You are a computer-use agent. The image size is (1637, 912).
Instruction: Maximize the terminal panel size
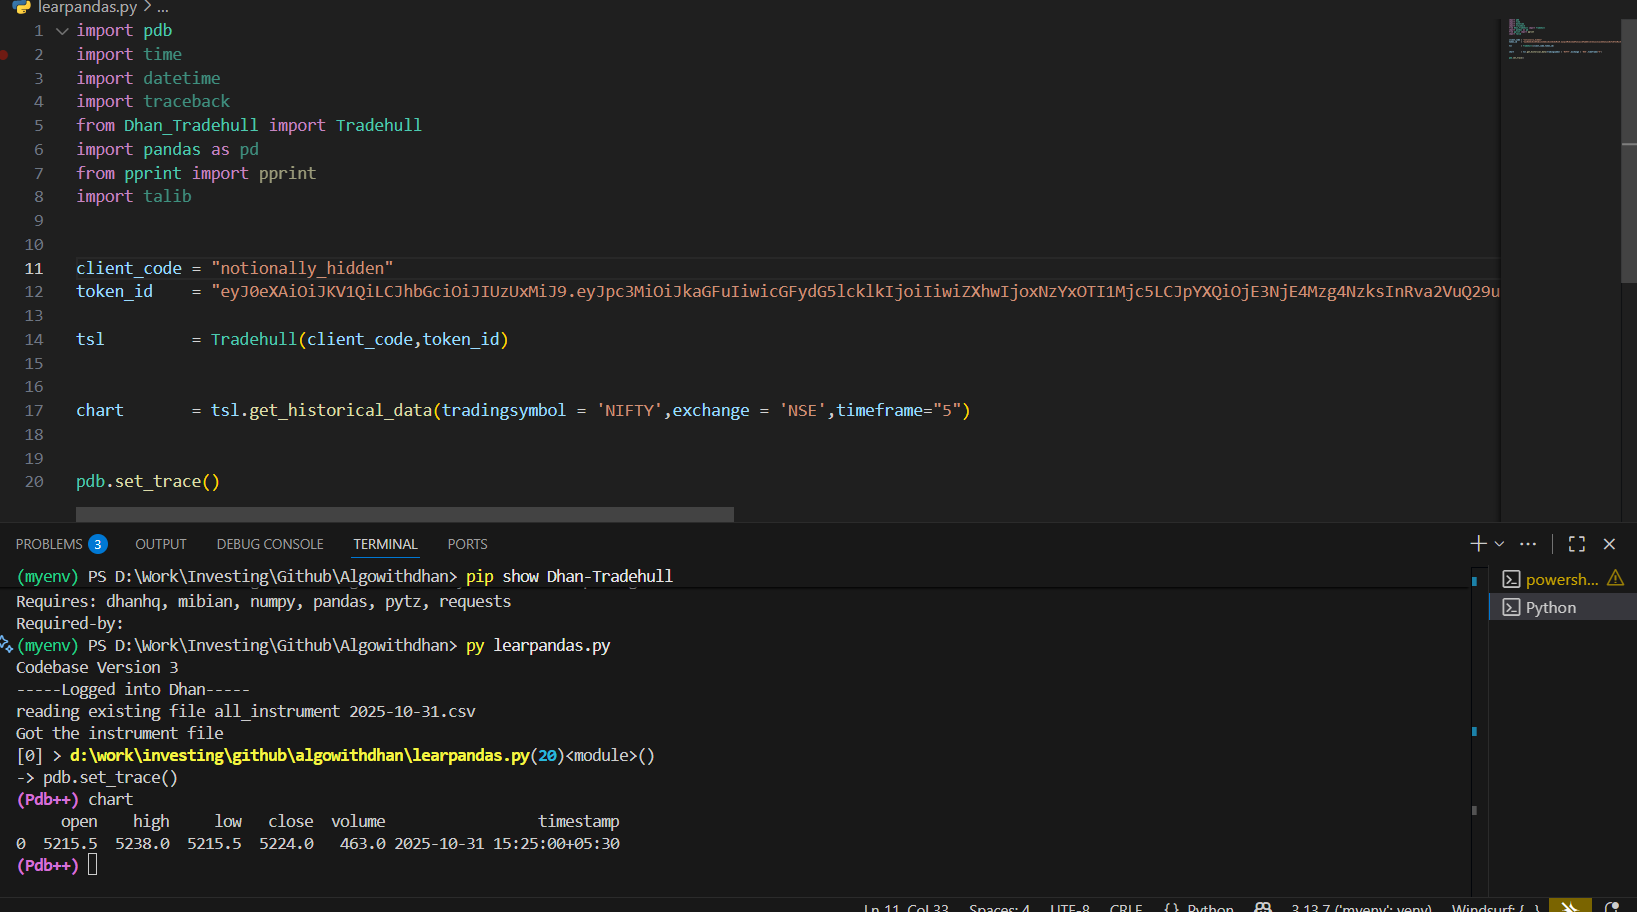pyautogui.click(x=1577, y=544)
